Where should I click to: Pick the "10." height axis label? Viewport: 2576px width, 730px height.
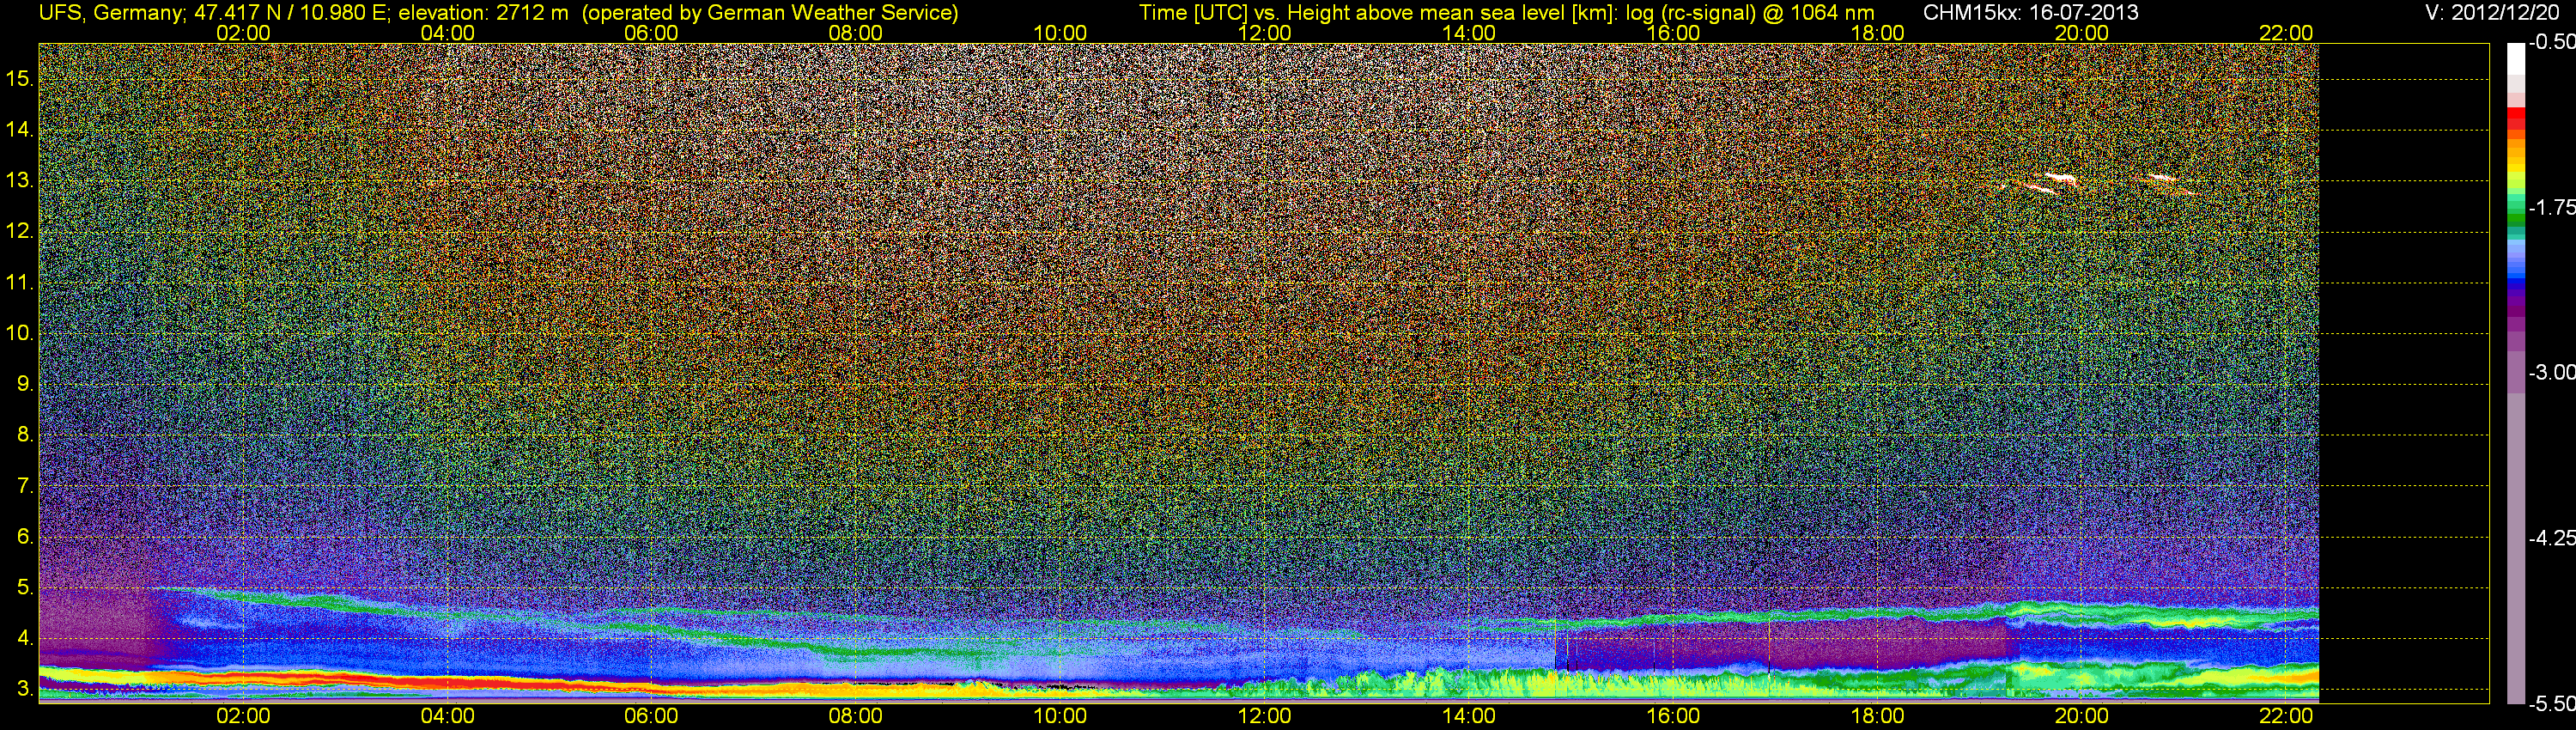pyautogui.click(x=20, y=333)
